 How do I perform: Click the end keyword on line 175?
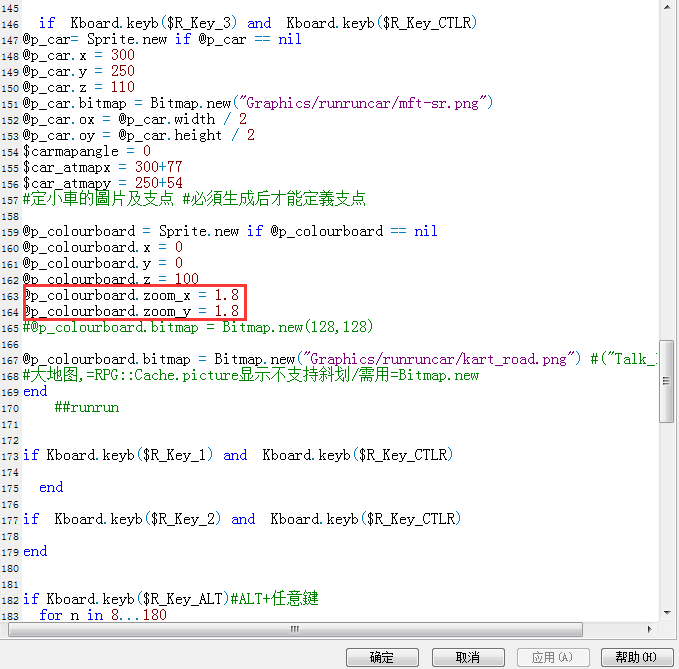(x=51, y=488)
